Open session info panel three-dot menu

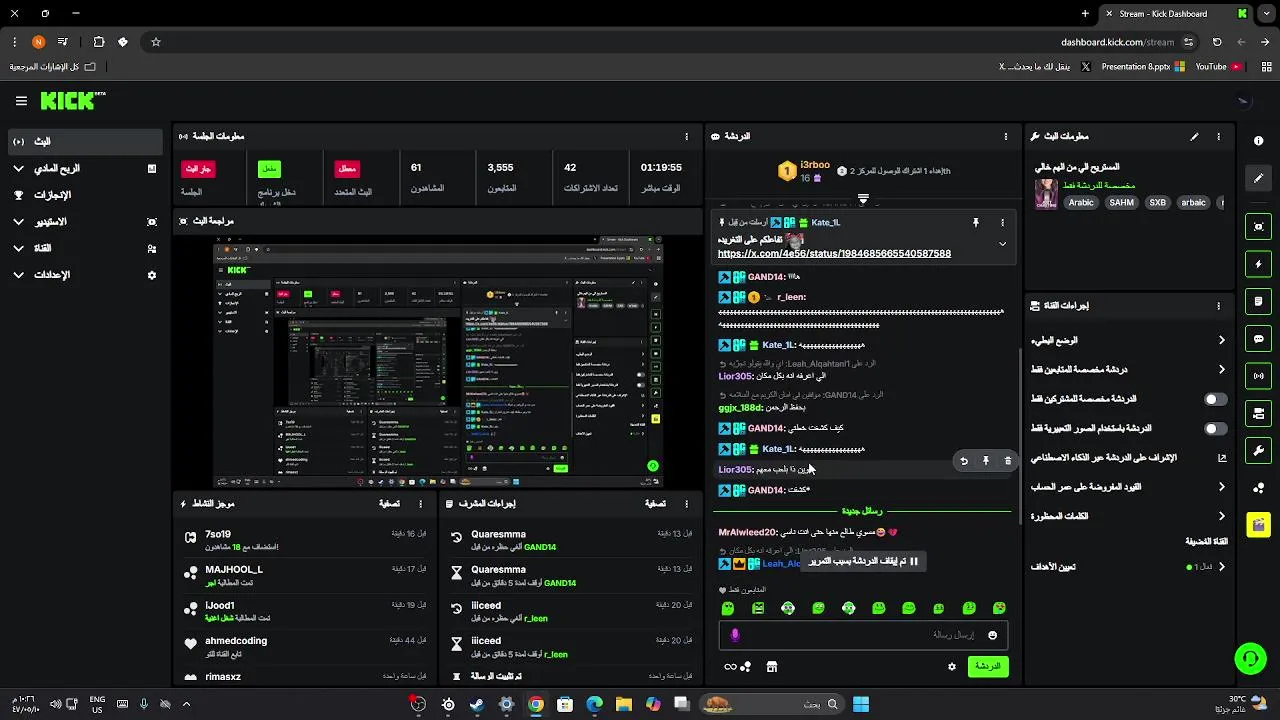[686, 137]
